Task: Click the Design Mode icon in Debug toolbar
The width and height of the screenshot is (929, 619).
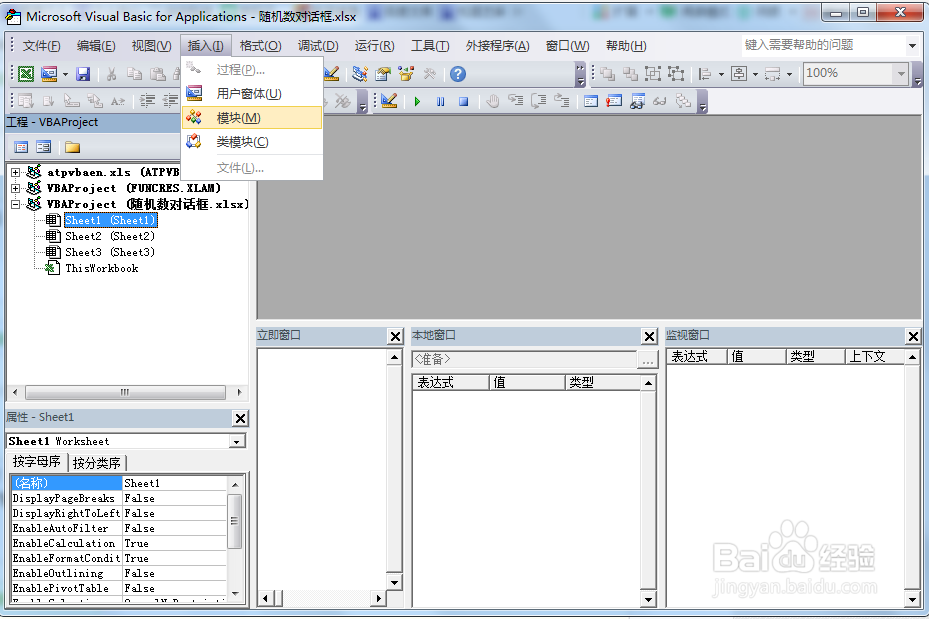Action: pos(389,101)
